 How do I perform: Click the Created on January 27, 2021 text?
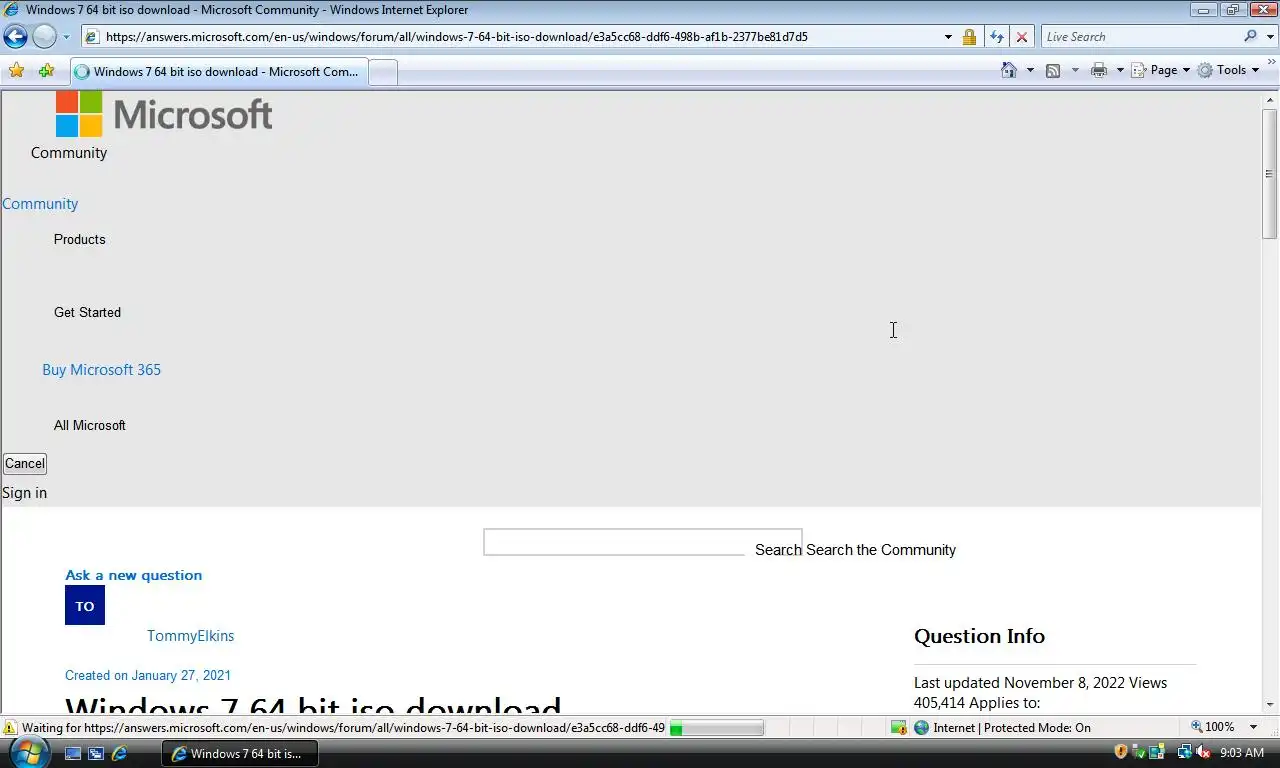(x=148, y=676)
